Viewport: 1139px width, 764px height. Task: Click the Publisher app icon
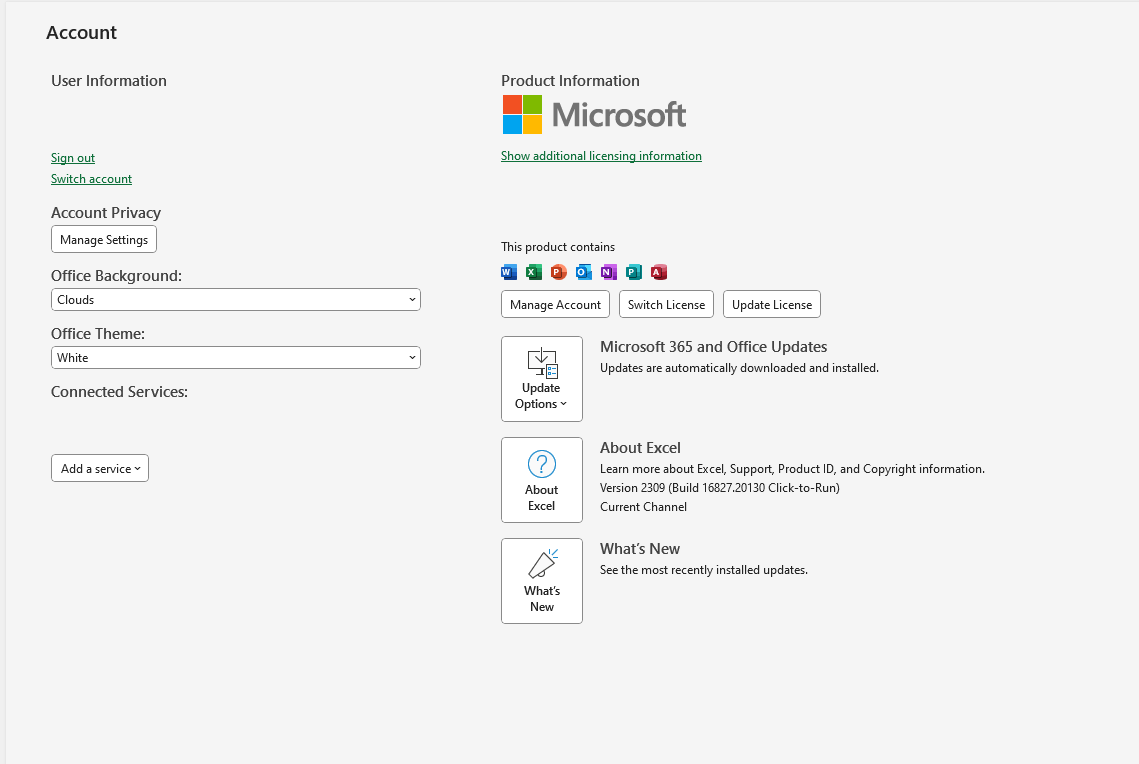click(x=633, y=272)
